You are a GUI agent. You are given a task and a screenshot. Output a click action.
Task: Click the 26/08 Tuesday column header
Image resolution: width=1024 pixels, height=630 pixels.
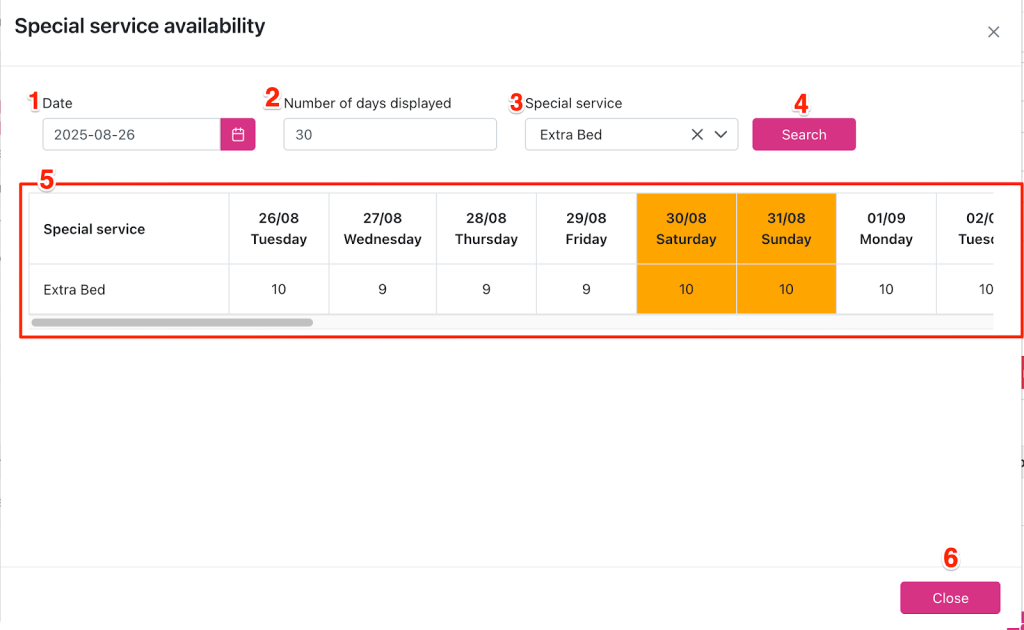point(278,229)
